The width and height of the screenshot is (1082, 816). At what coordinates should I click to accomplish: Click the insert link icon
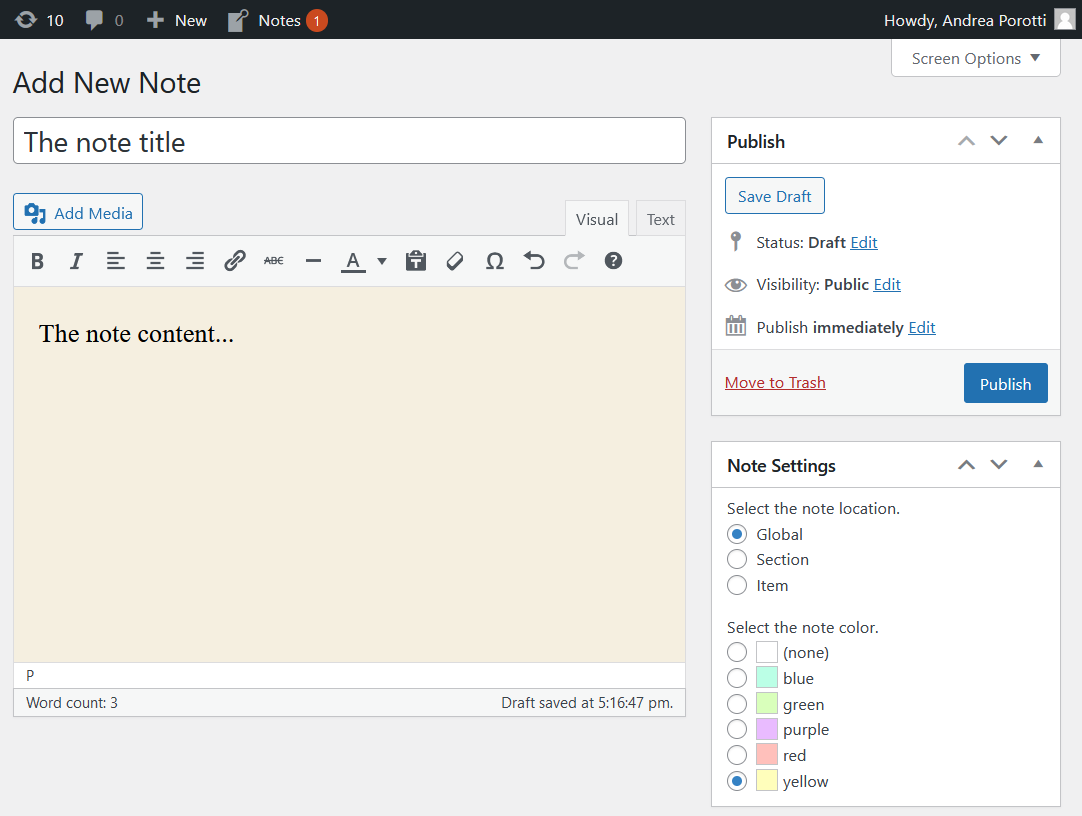pyautogui.click(x=235, y=261)
